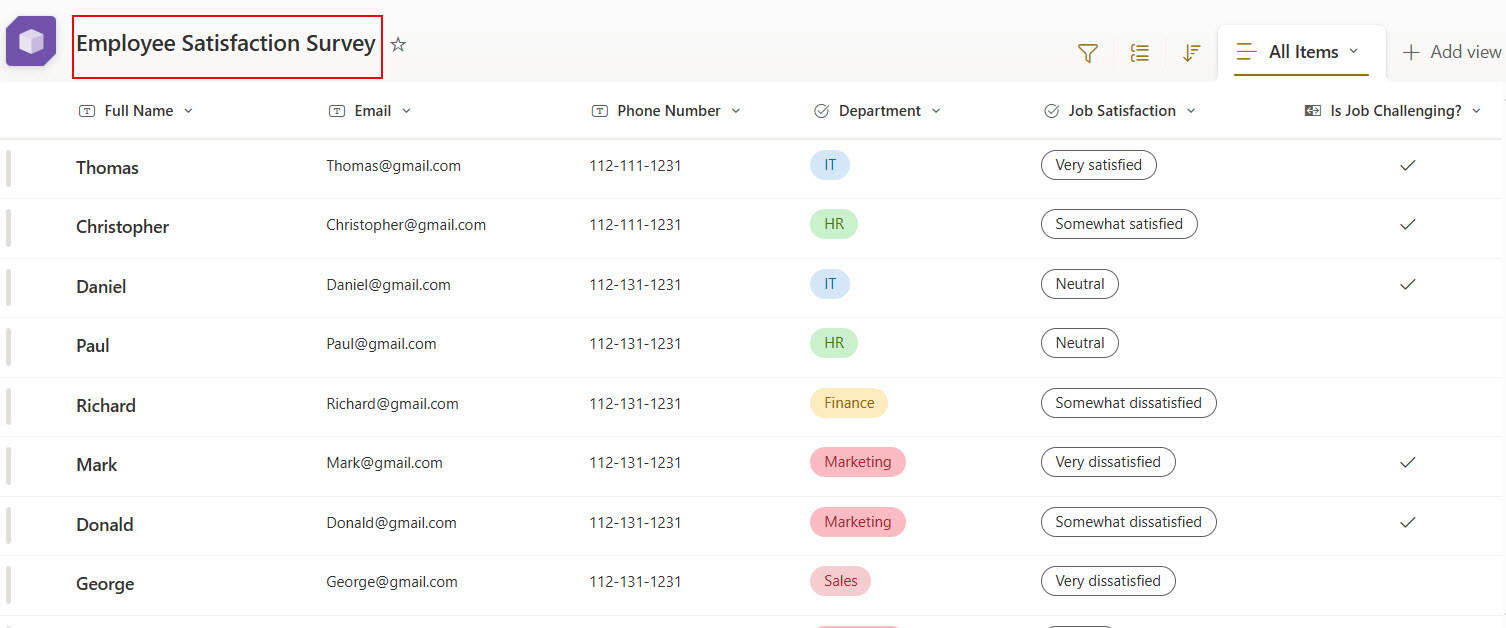Toggle Thomas's Is Job Challenging checkmark

[x=1408, y=165]
